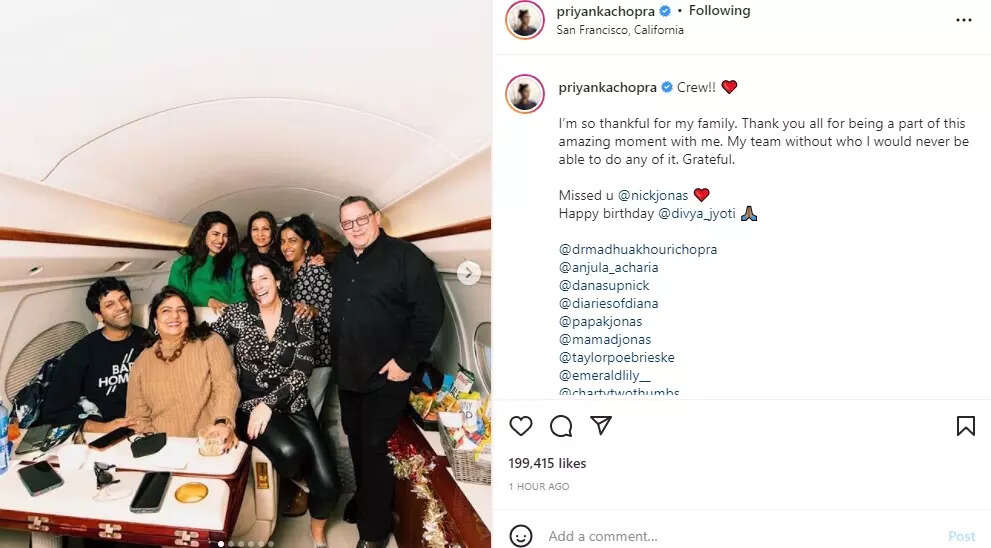Screen dimensions: 991x548
Task: Open the @nickjonas mention
Action: point(653,195)
